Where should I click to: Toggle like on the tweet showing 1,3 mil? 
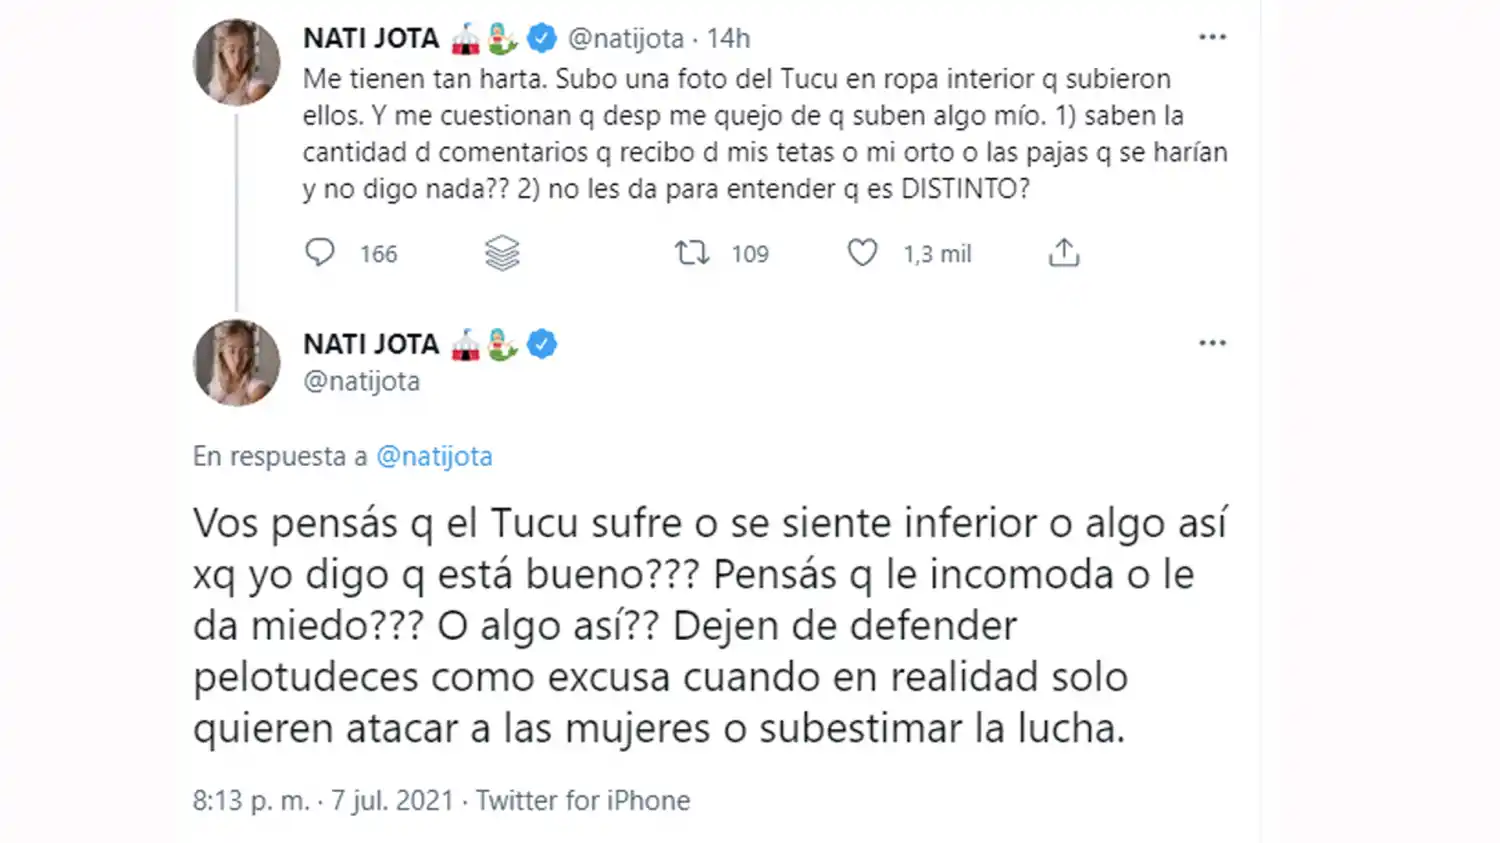point(861,253)
